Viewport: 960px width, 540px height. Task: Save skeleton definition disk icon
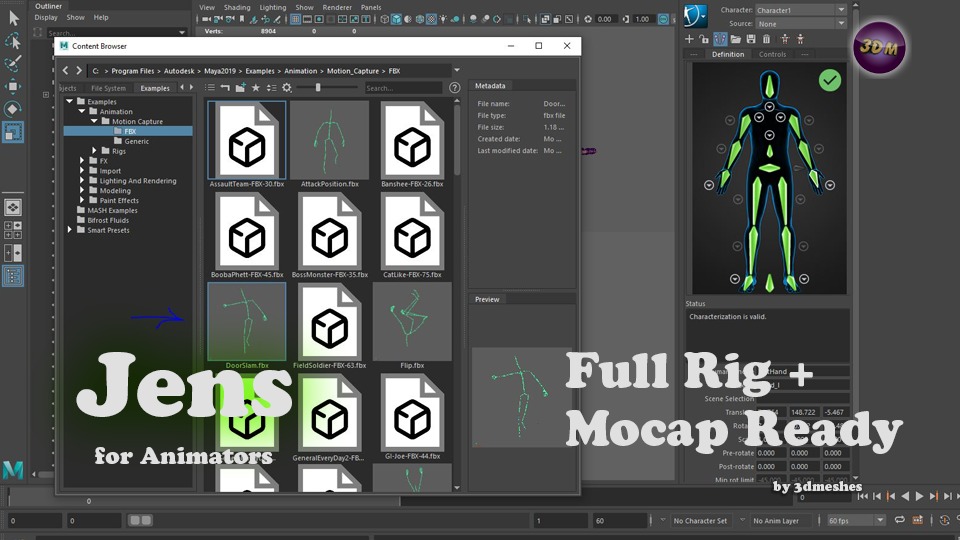[751, 39]
